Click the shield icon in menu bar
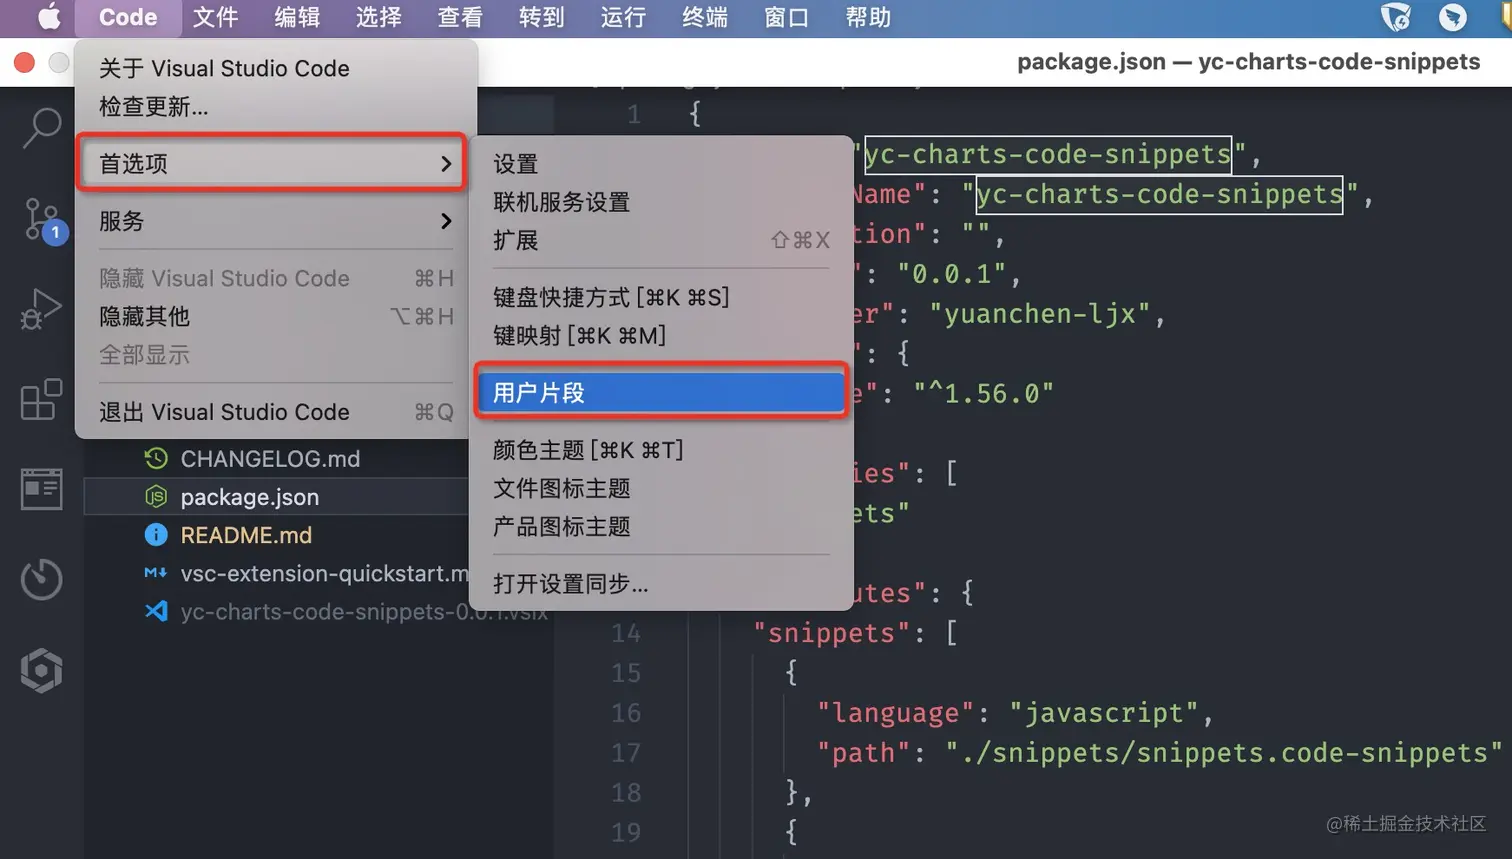The image size is (1512, 859). (x=1396, y=17)
